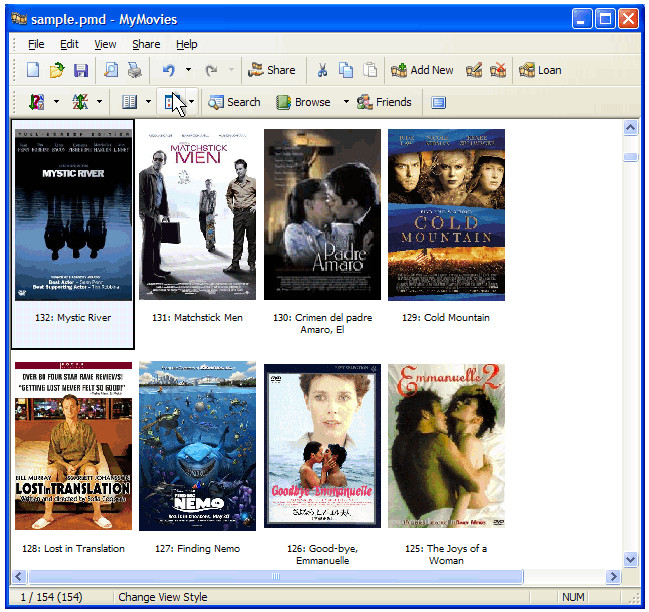Click the filter icon with question mark
This screenshot has height=612, width=649.
point(37,102)
